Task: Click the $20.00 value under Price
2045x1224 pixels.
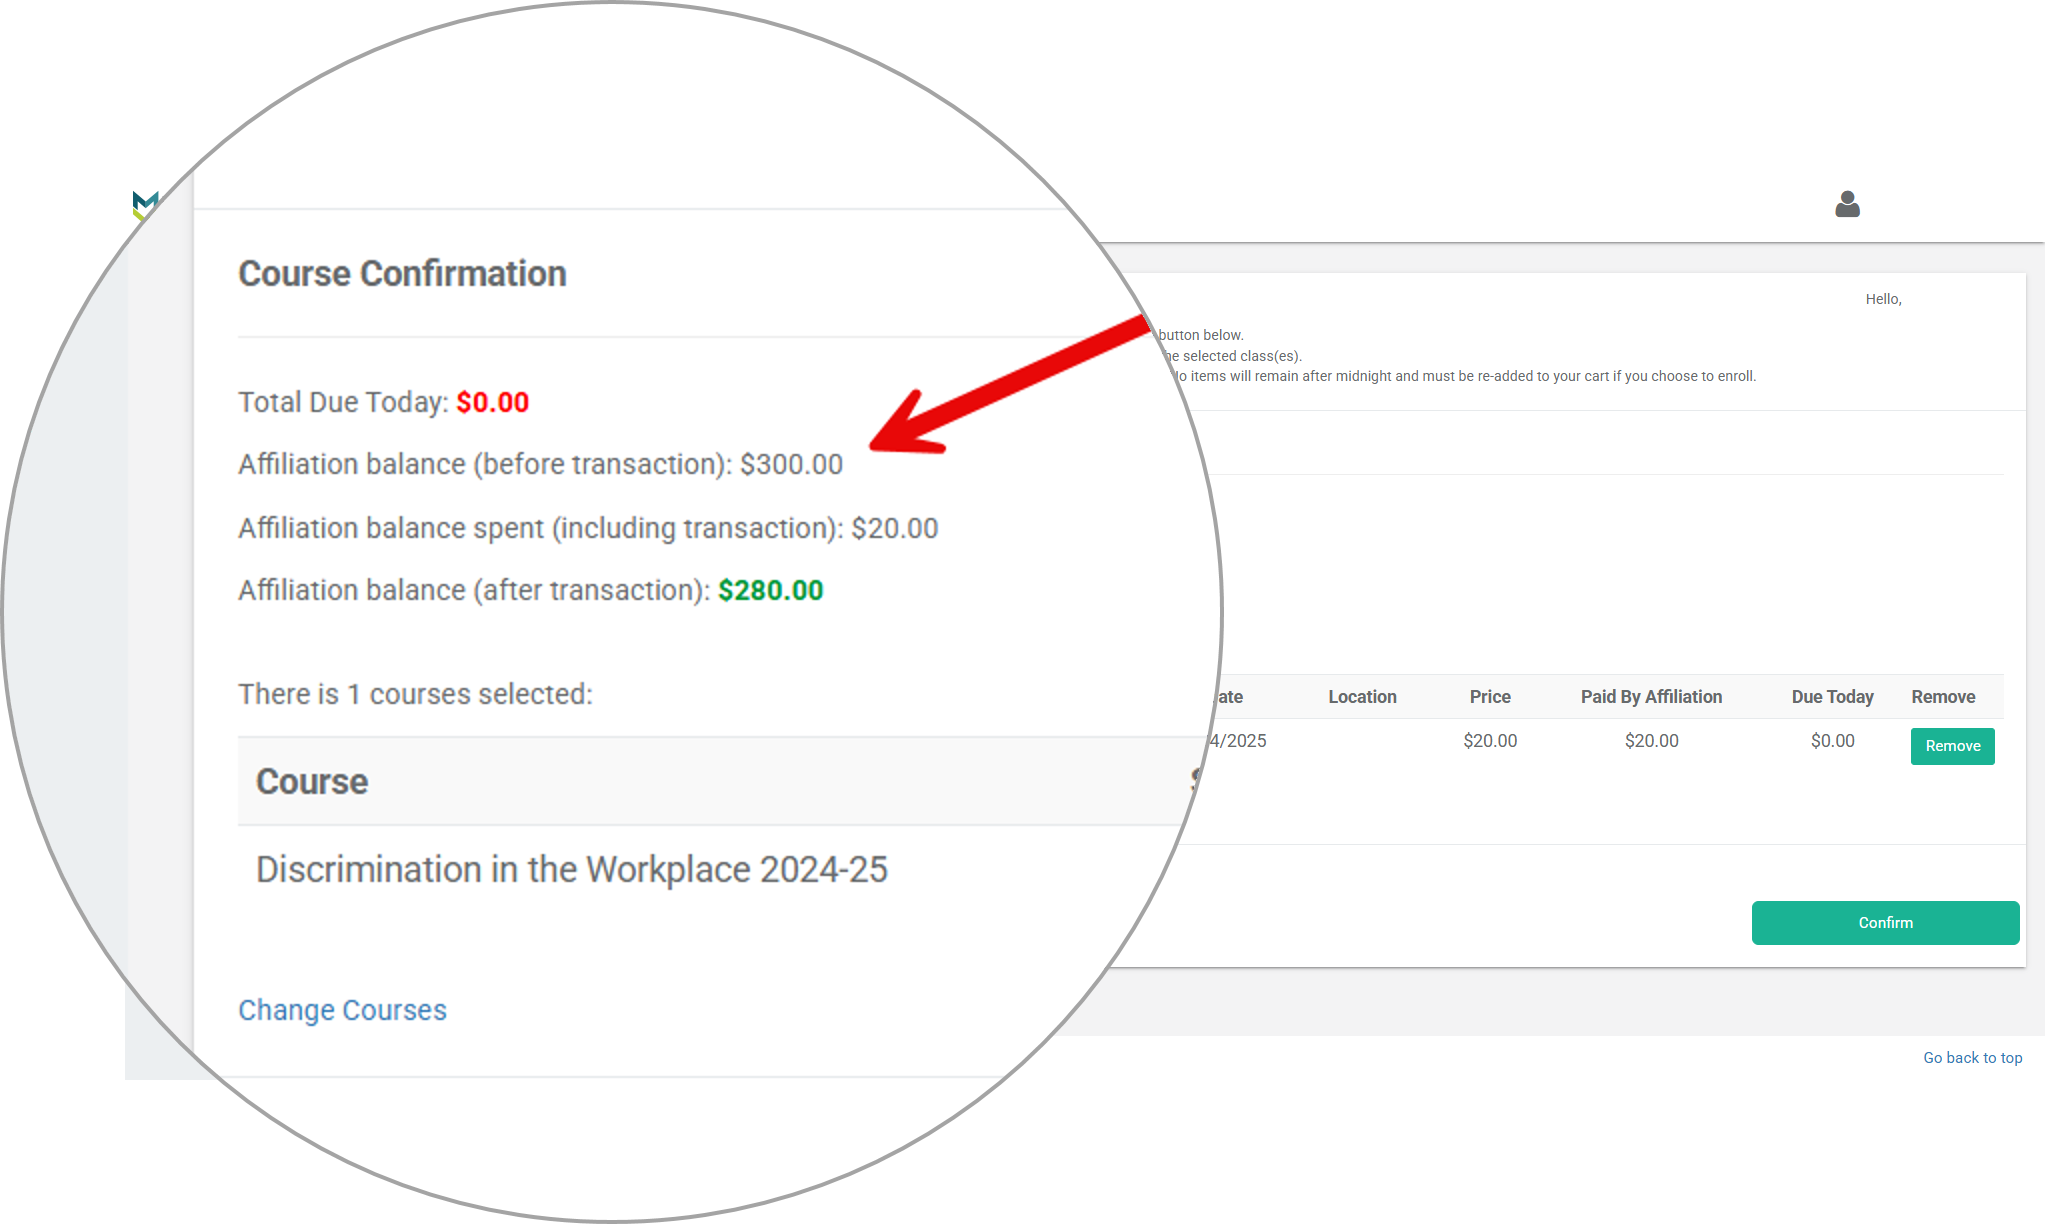Action: click(1490, 741)
